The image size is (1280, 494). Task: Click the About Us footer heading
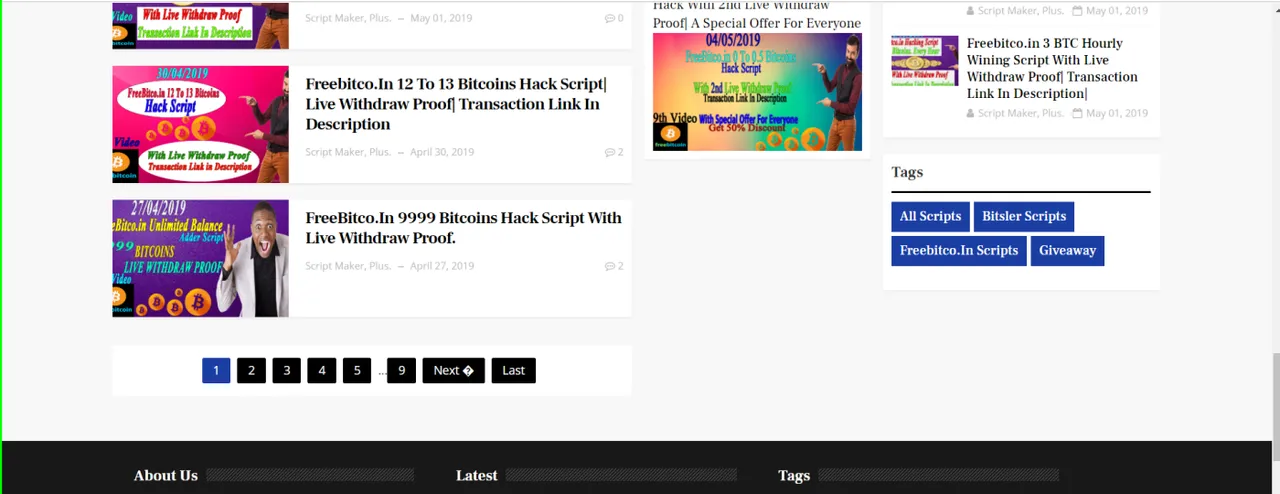click(x=166, y=476)
